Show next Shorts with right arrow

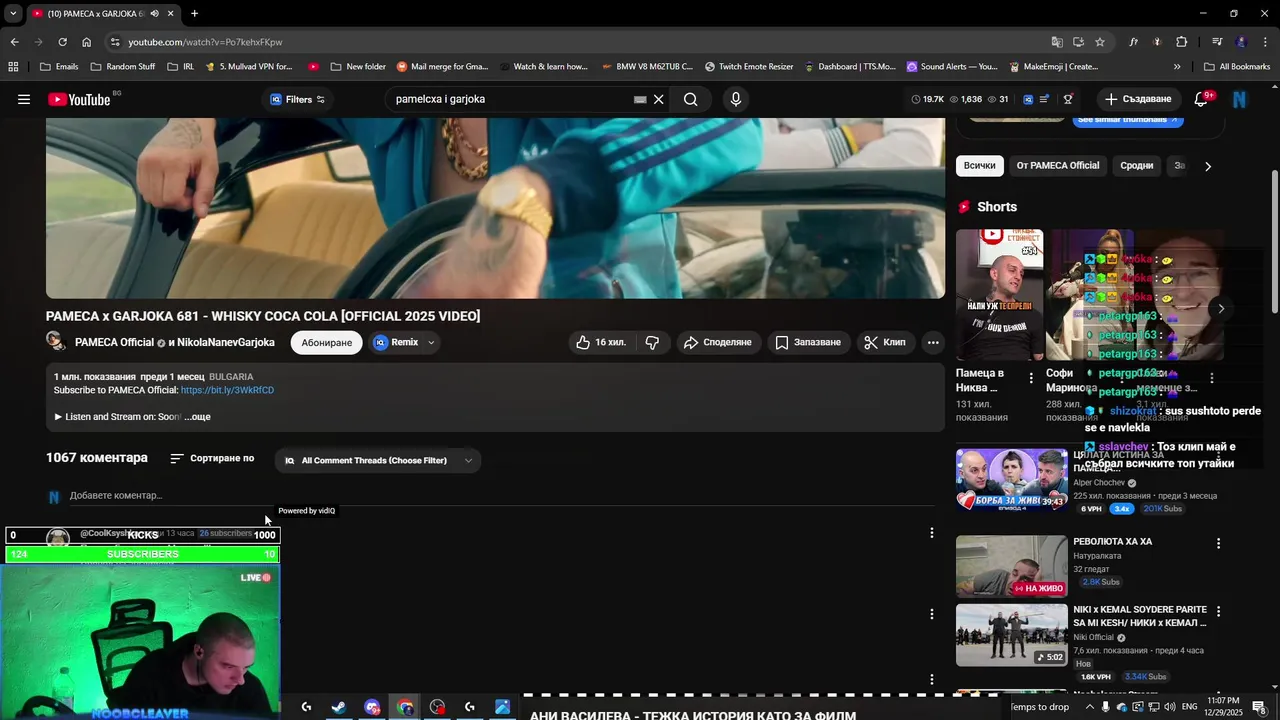pyautogui.click(x=1220, y=308)
